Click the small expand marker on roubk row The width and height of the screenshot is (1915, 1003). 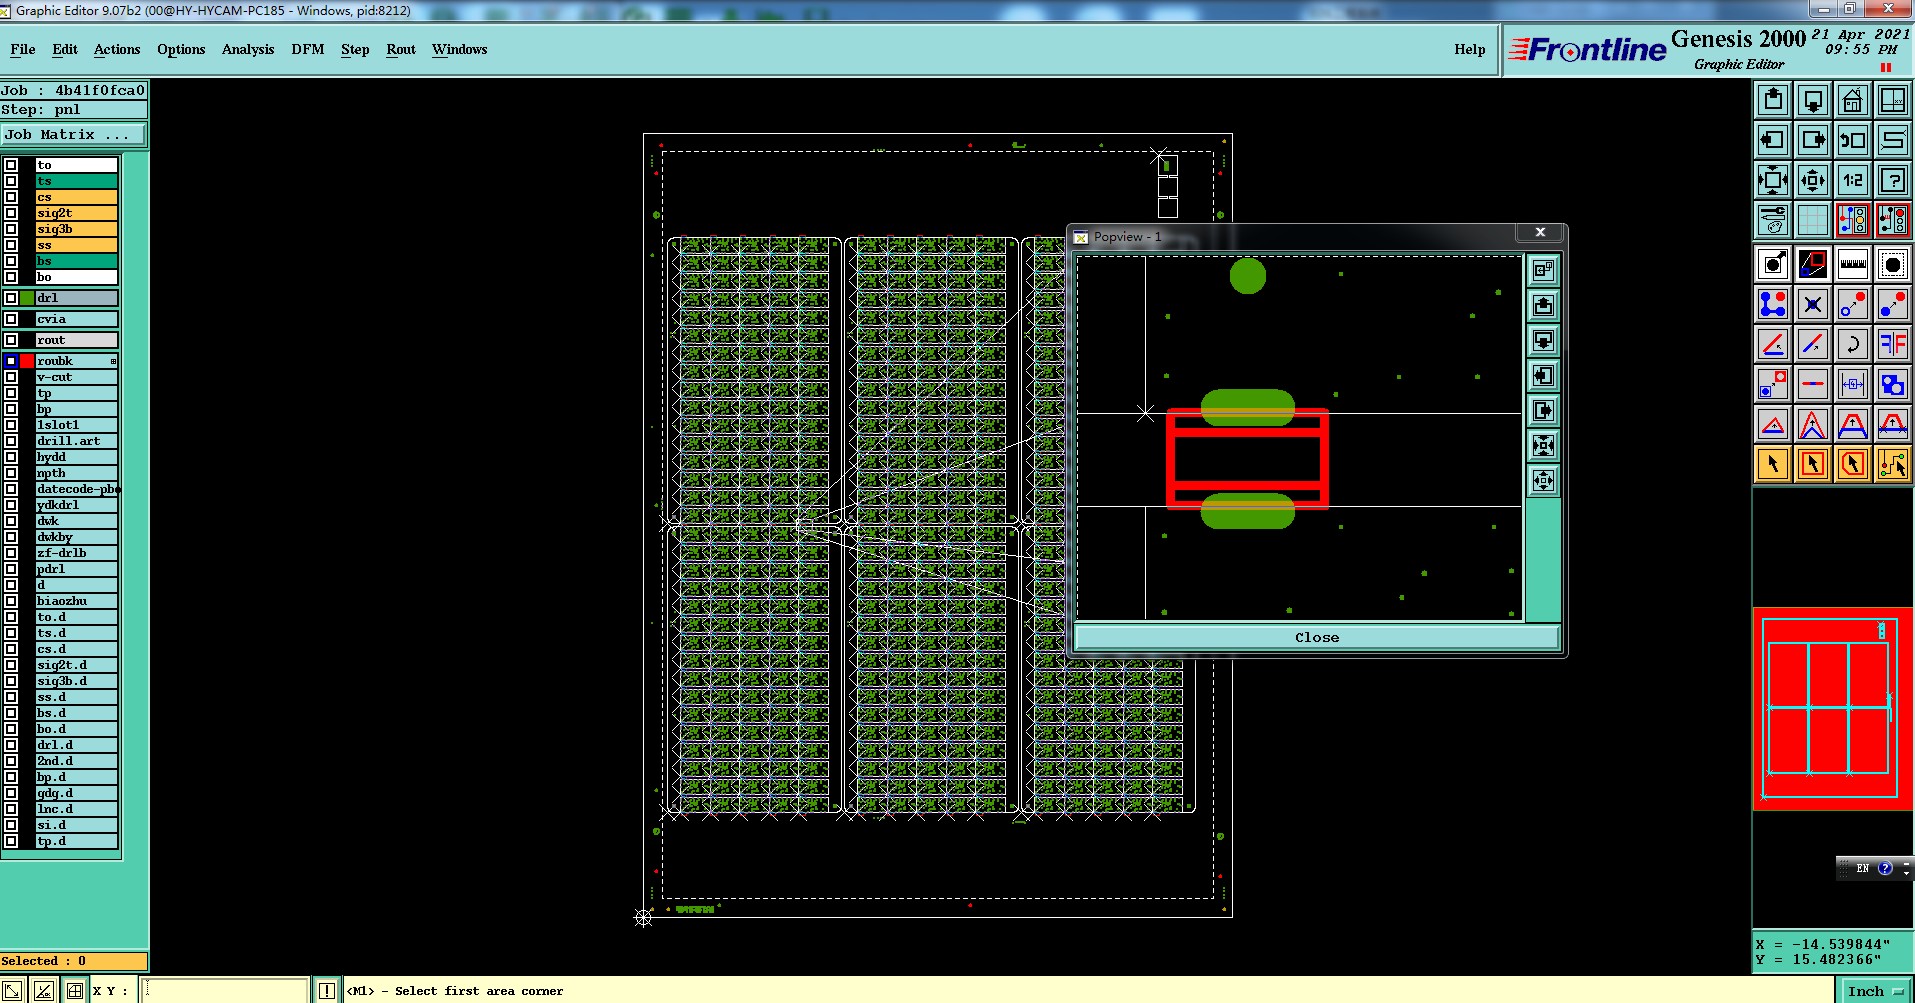(x=113, y=361)
